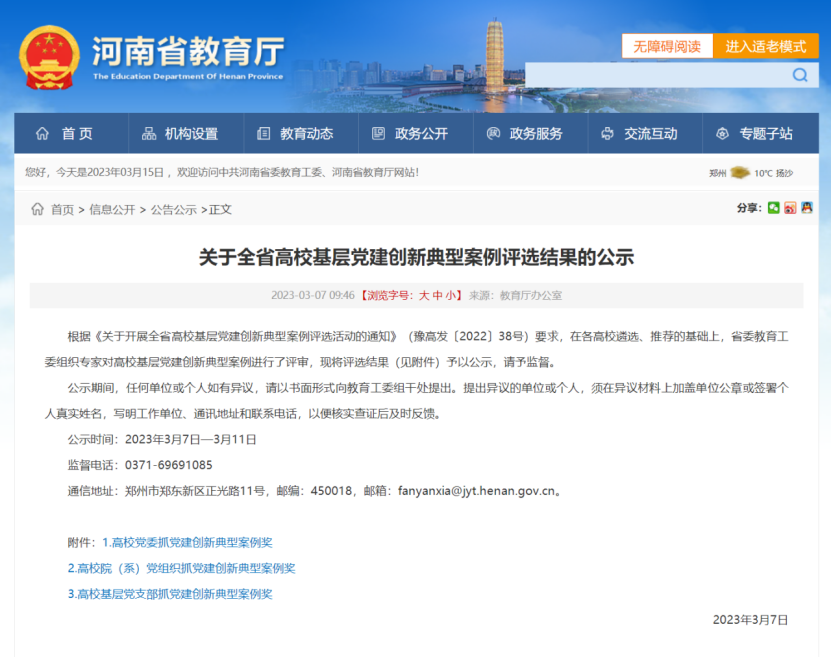The image size is (831, 658).
Task: Share the article via Weibo icon
Action: coord(789,208)
